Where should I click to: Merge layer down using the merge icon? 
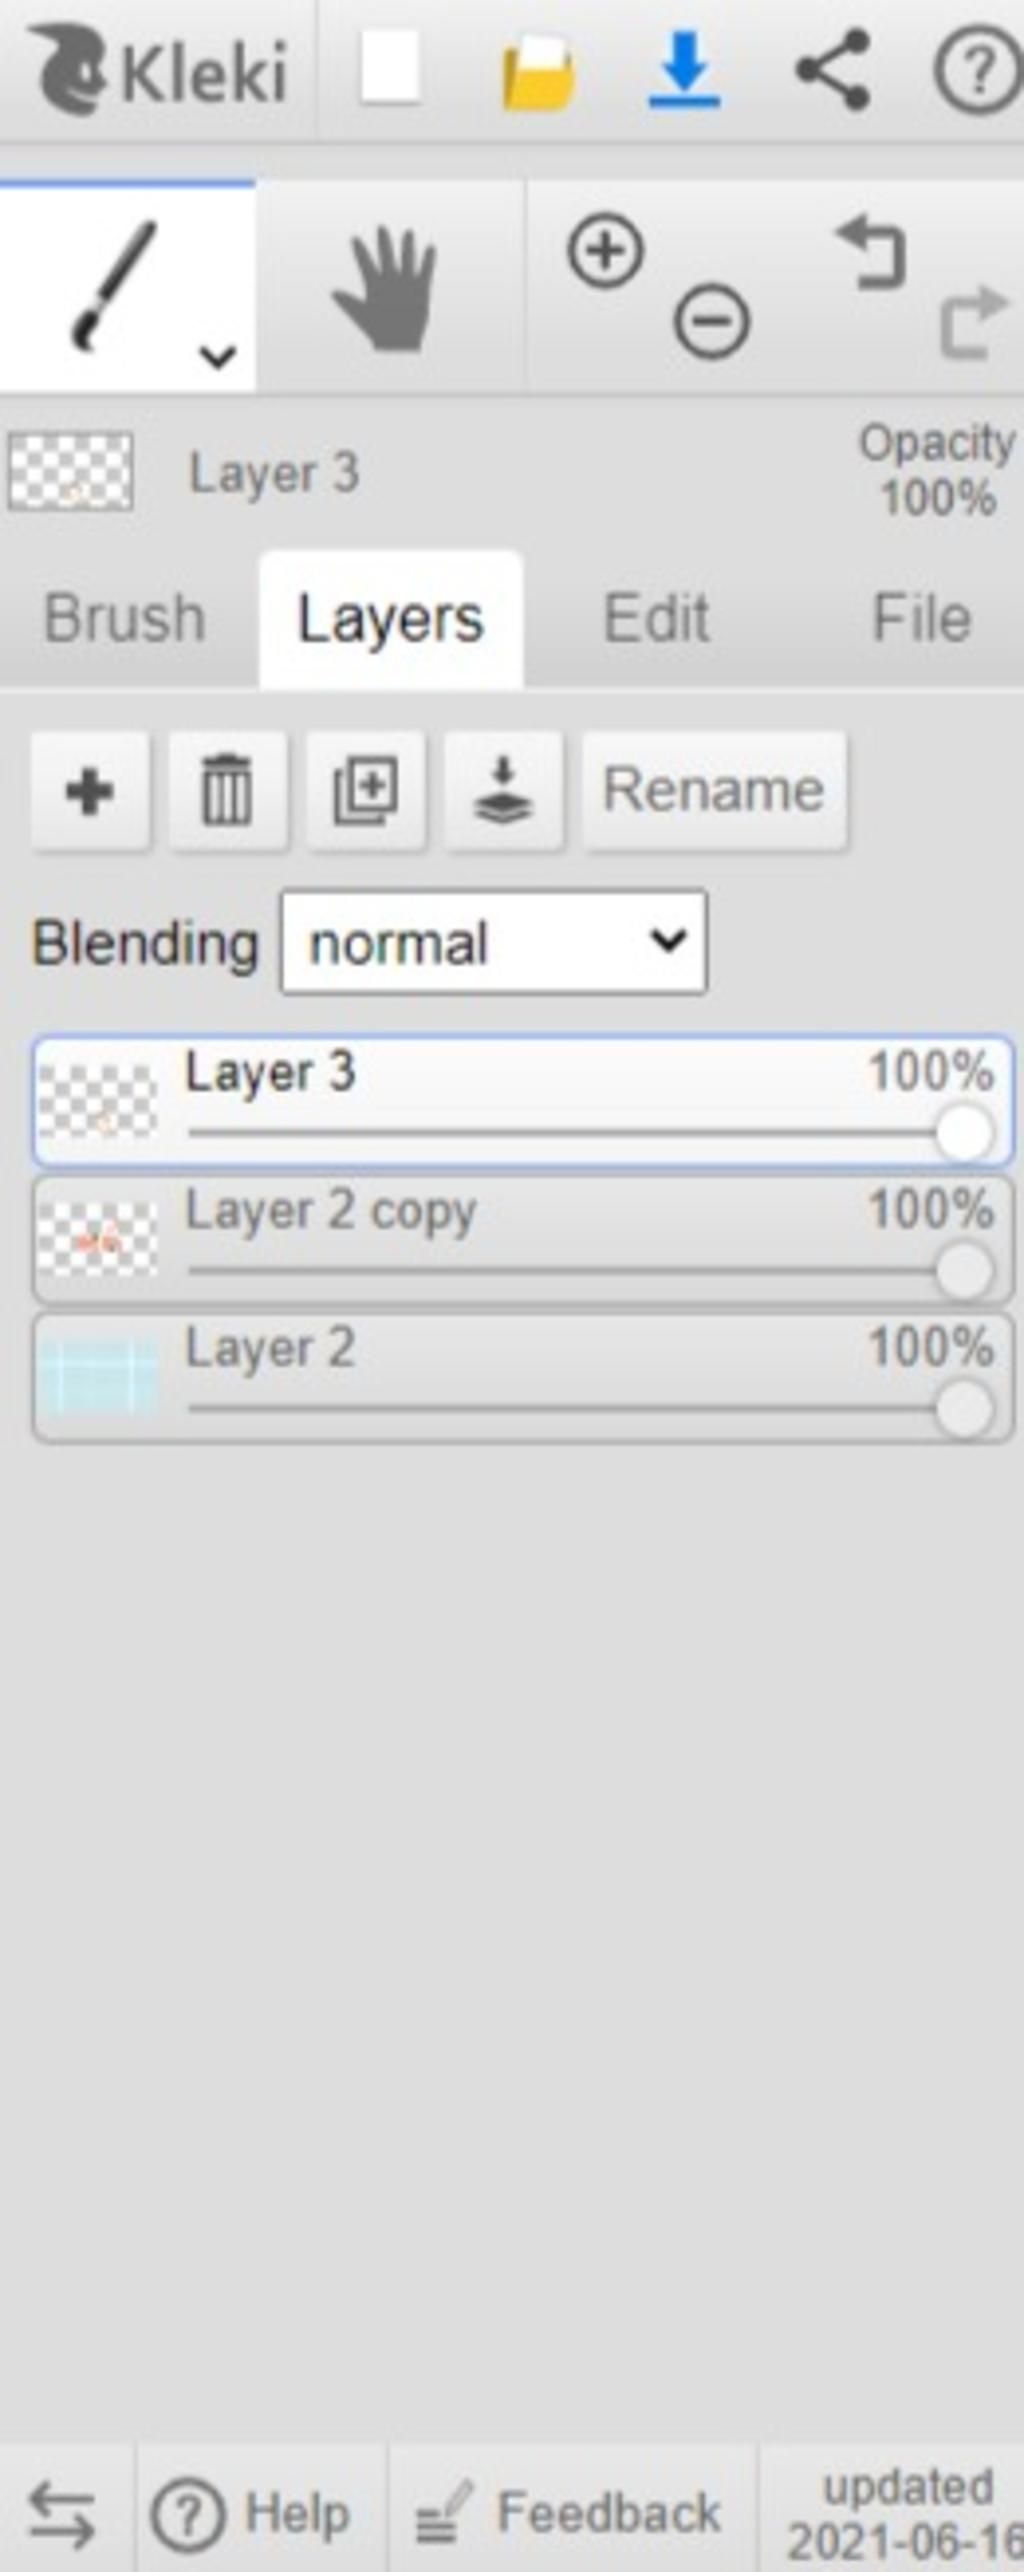(x=503, y=792)
